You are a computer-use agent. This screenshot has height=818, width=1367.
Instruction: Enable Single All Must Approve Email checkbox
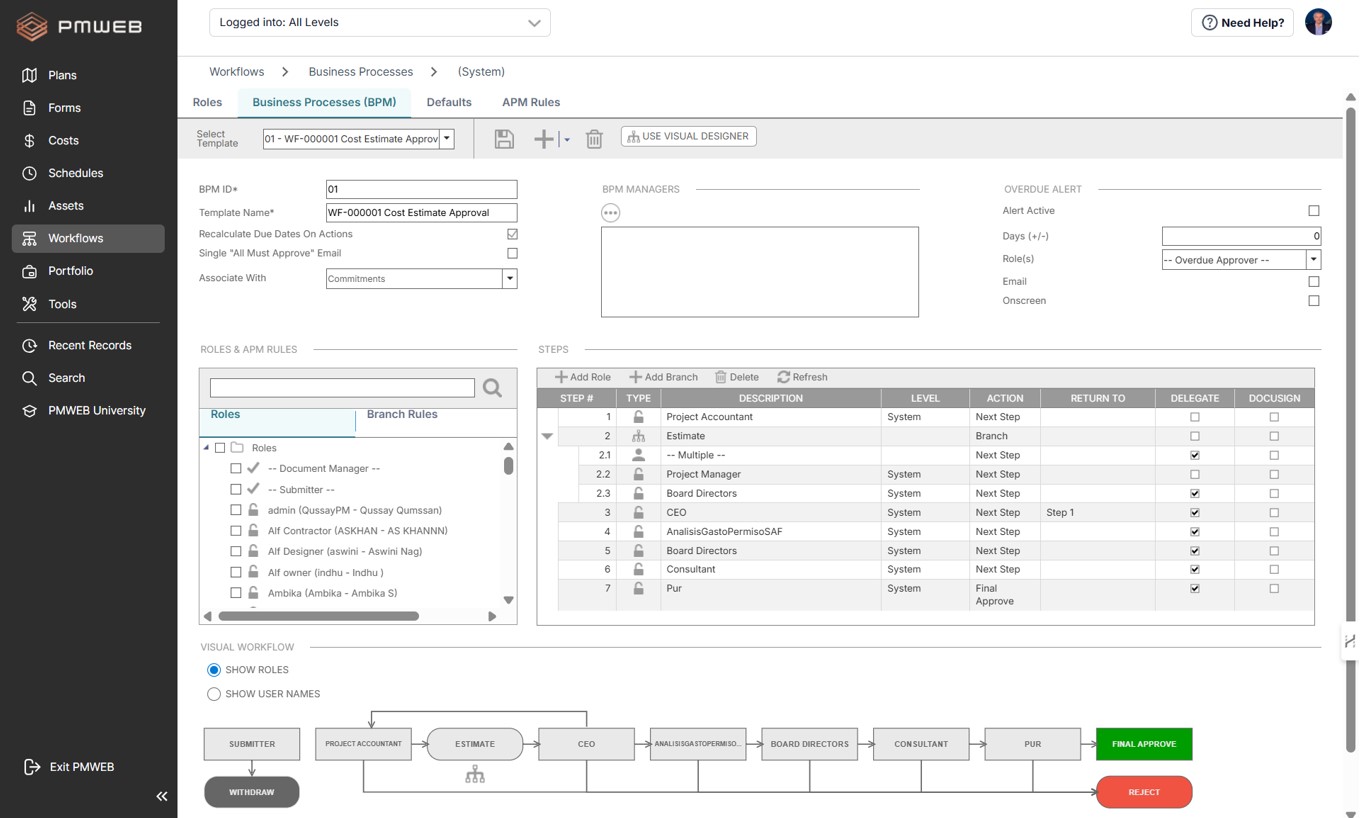(512, 253)
